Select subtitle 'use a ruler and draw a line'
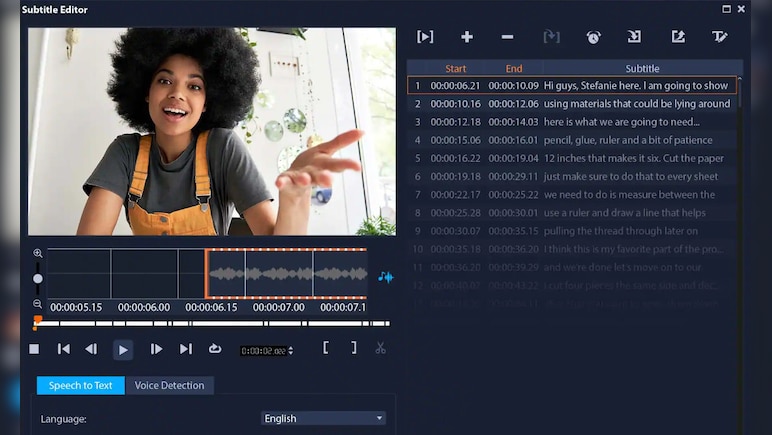This screenshot has height=435, width=772. pos(572,213)
